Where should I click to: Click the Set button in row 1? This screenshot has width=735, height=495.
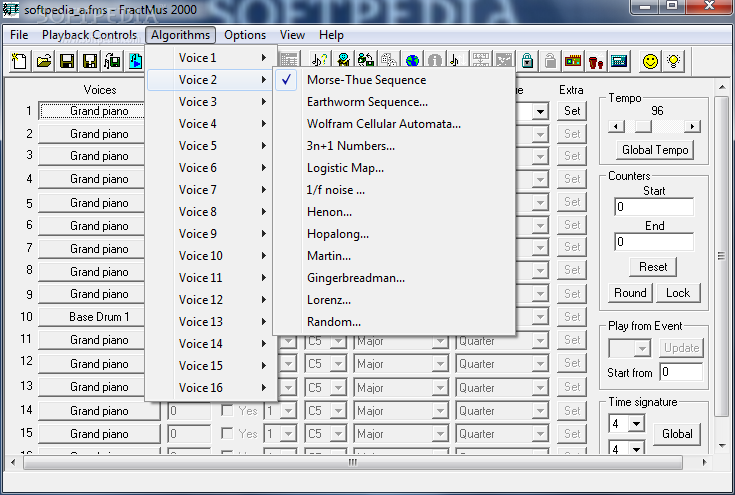(x=572, y=111)
